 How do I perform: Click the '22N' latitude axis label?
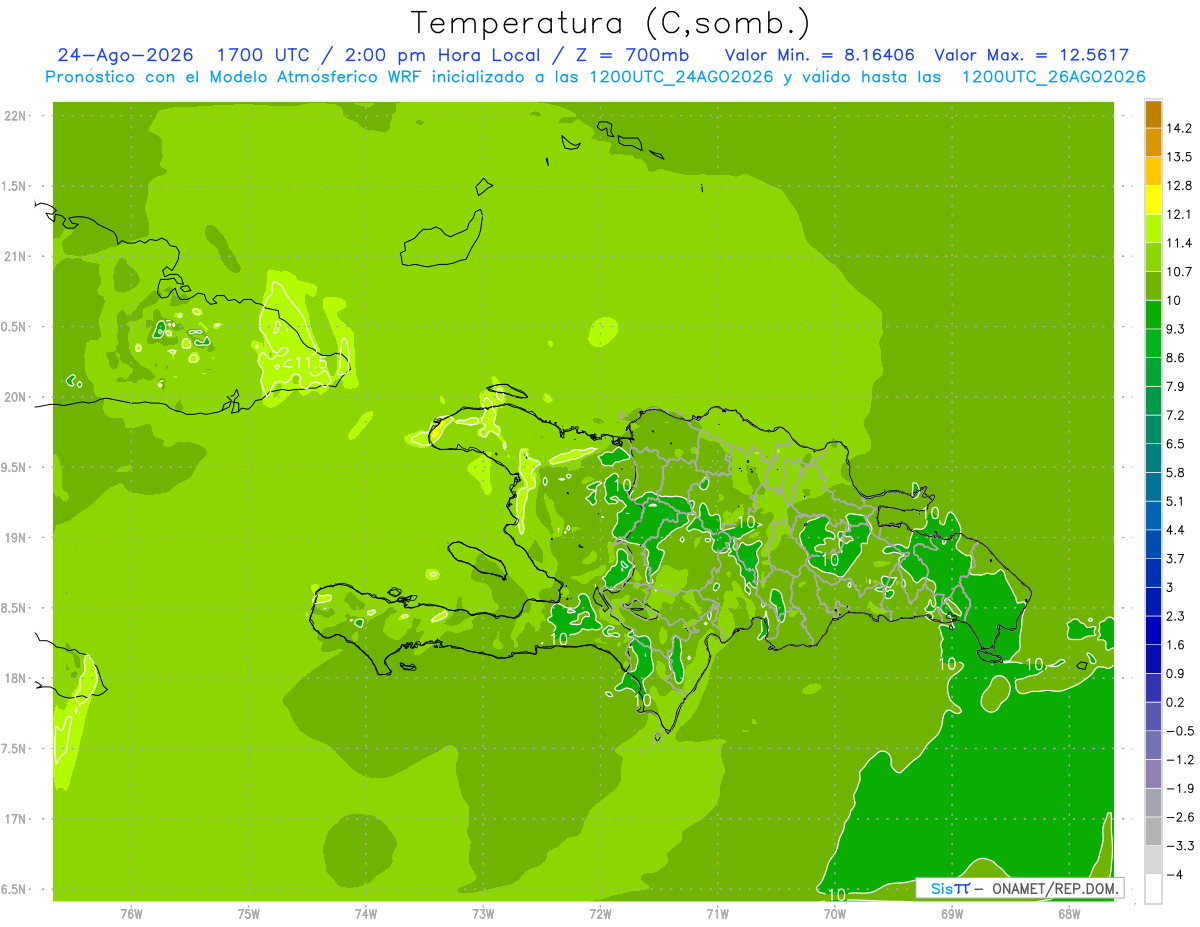coord(16,116)
